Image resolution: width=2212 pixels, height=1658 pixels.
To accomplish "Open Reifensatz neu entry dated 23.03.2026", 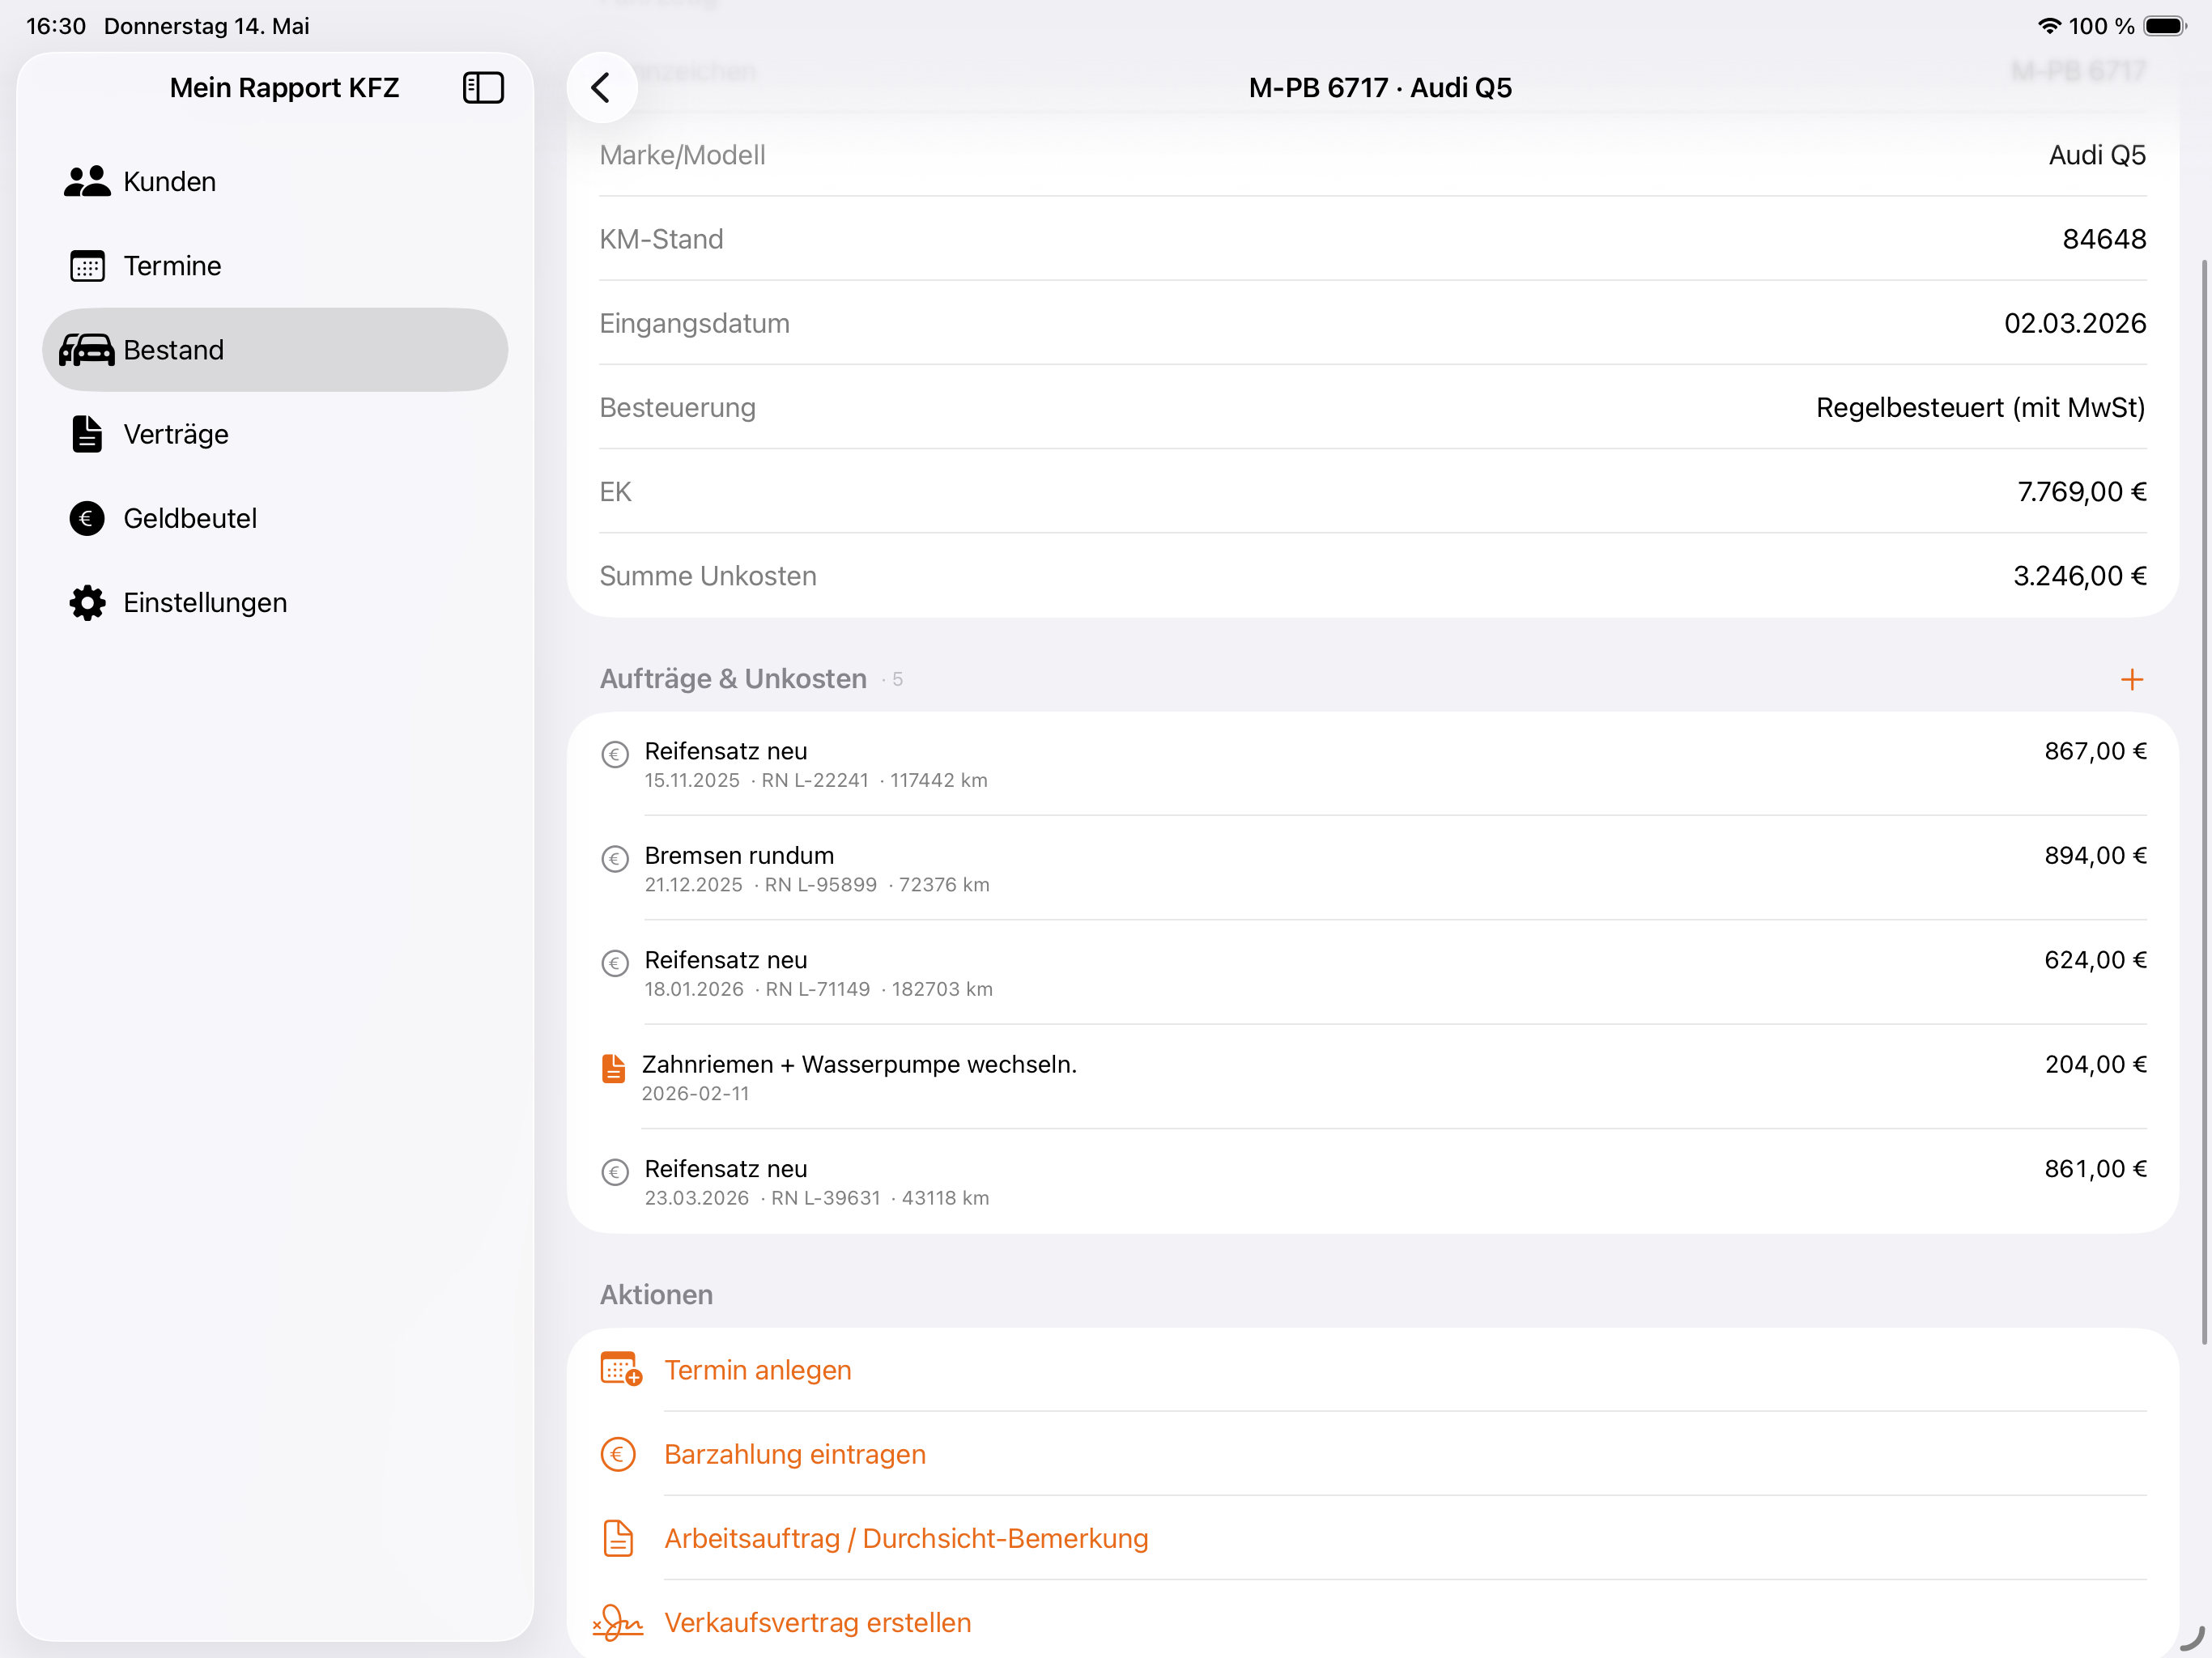I will tap(1372, 1182).
